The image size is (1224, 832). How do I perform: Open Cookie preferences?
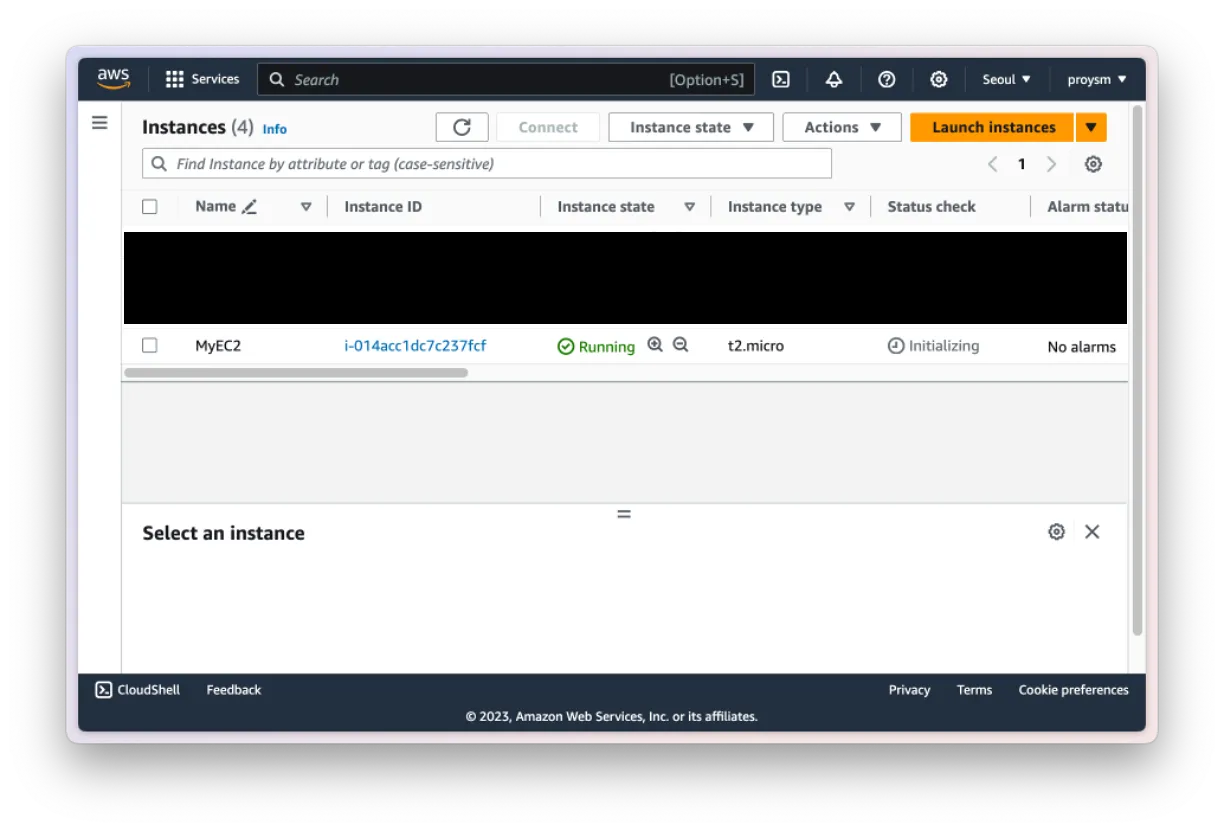1073,690
